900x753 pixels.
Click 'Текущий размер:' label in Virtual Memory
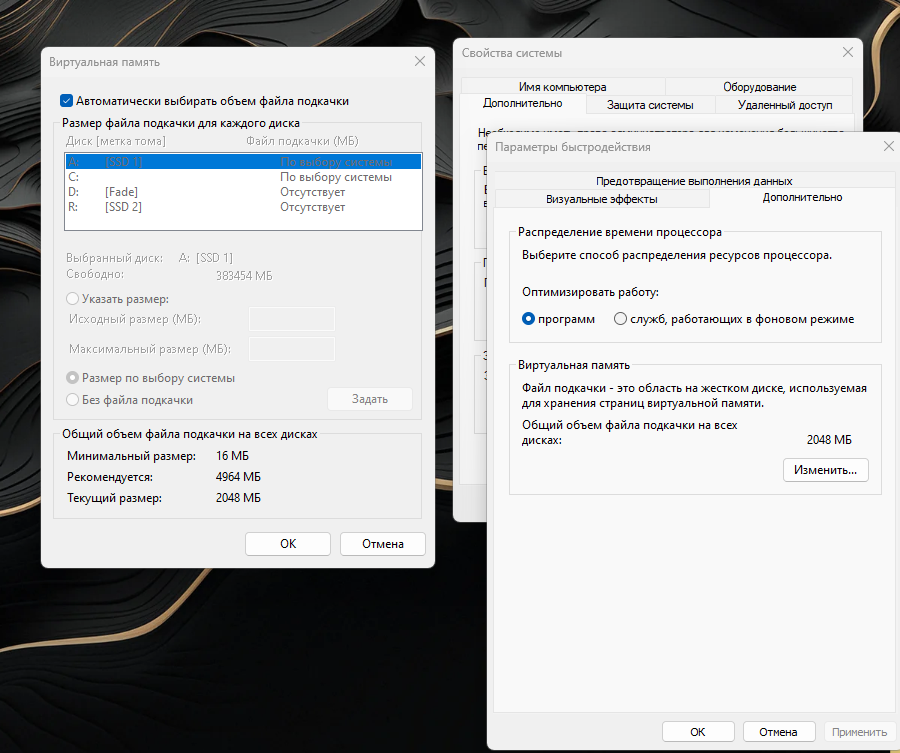click(x=114, y=498)
